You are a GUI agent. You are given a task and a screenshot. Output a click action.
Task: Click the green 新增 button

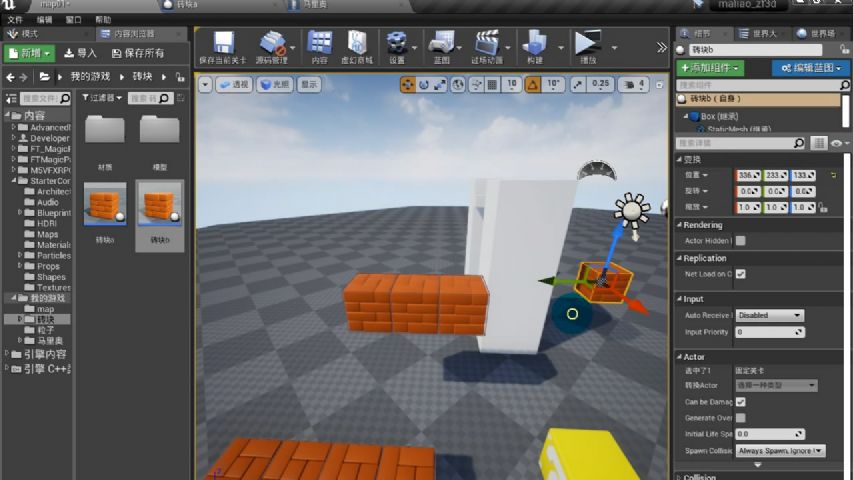coord(29,53)
